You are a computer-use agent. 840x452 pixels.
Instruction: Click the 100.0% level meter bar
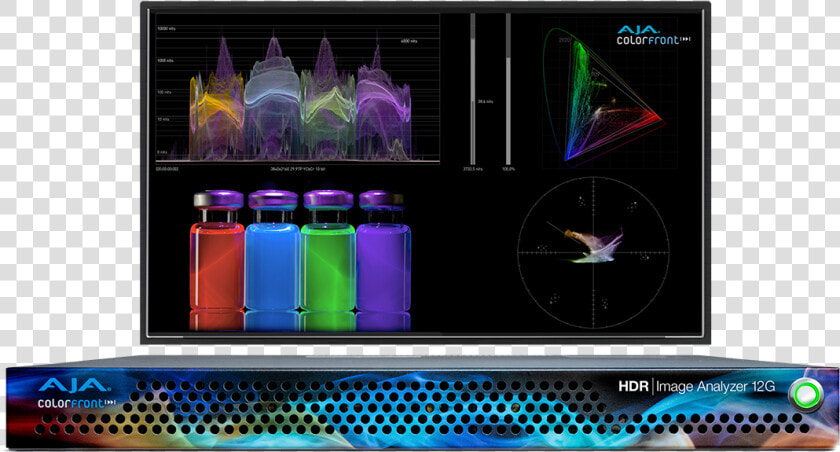508,89
